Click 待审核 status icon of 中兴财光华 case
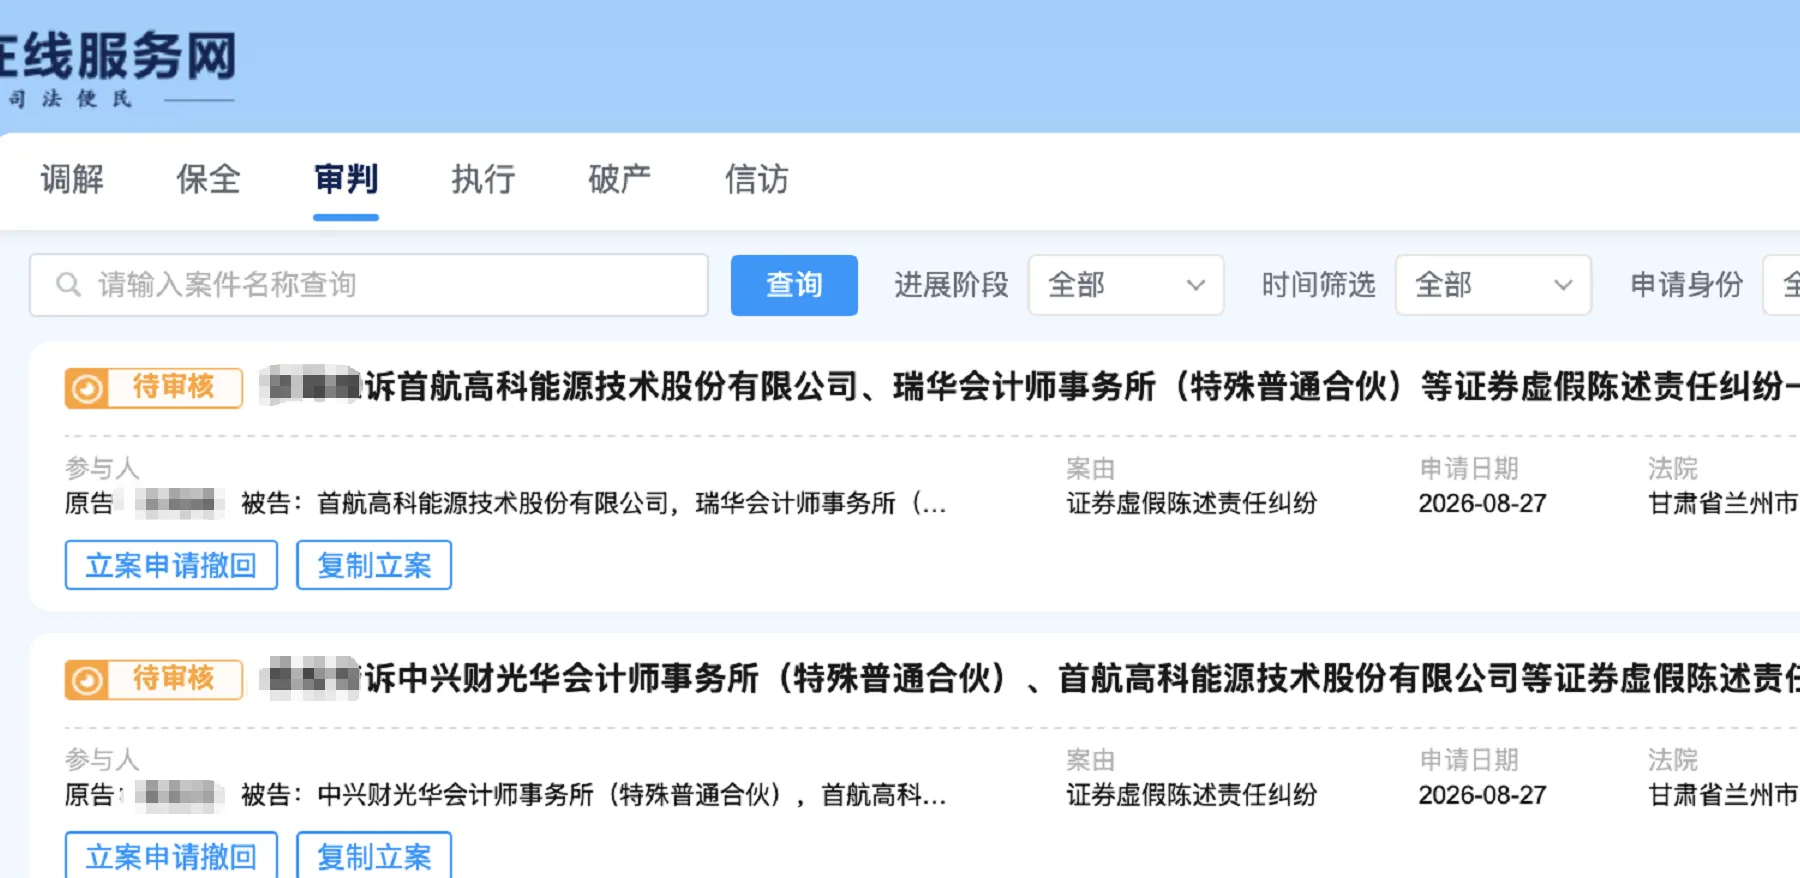1800x878 pixels. tap(87, 680)
